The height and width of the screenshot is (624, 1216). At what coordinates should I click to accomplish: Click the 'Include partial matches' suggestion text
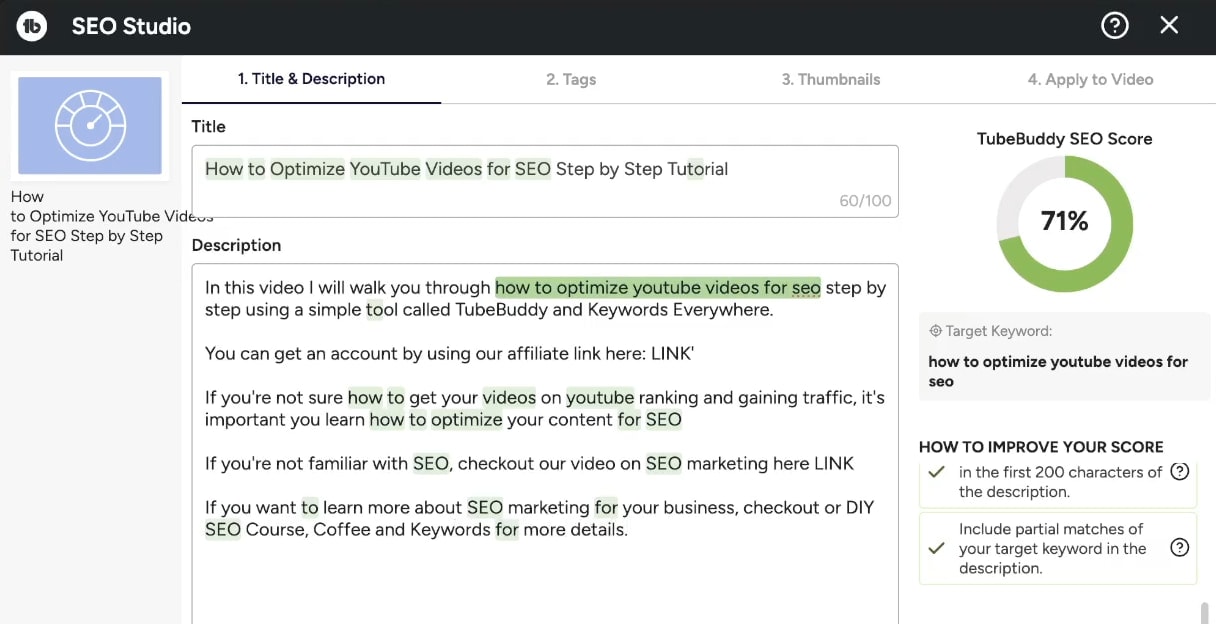coord(1052,548)
